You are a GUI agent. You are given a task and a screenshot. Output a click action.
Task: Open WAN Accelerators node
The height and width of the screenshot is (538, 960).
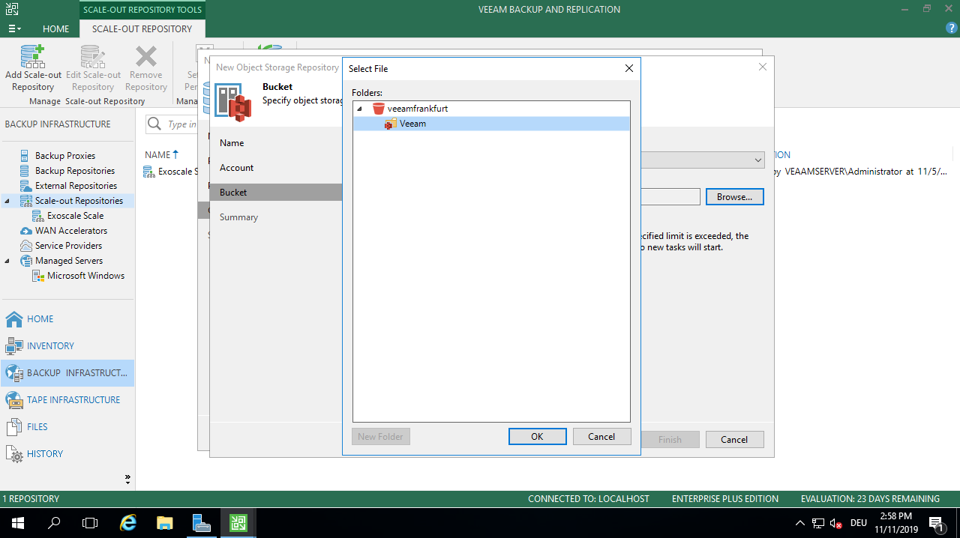coord(71,231)
